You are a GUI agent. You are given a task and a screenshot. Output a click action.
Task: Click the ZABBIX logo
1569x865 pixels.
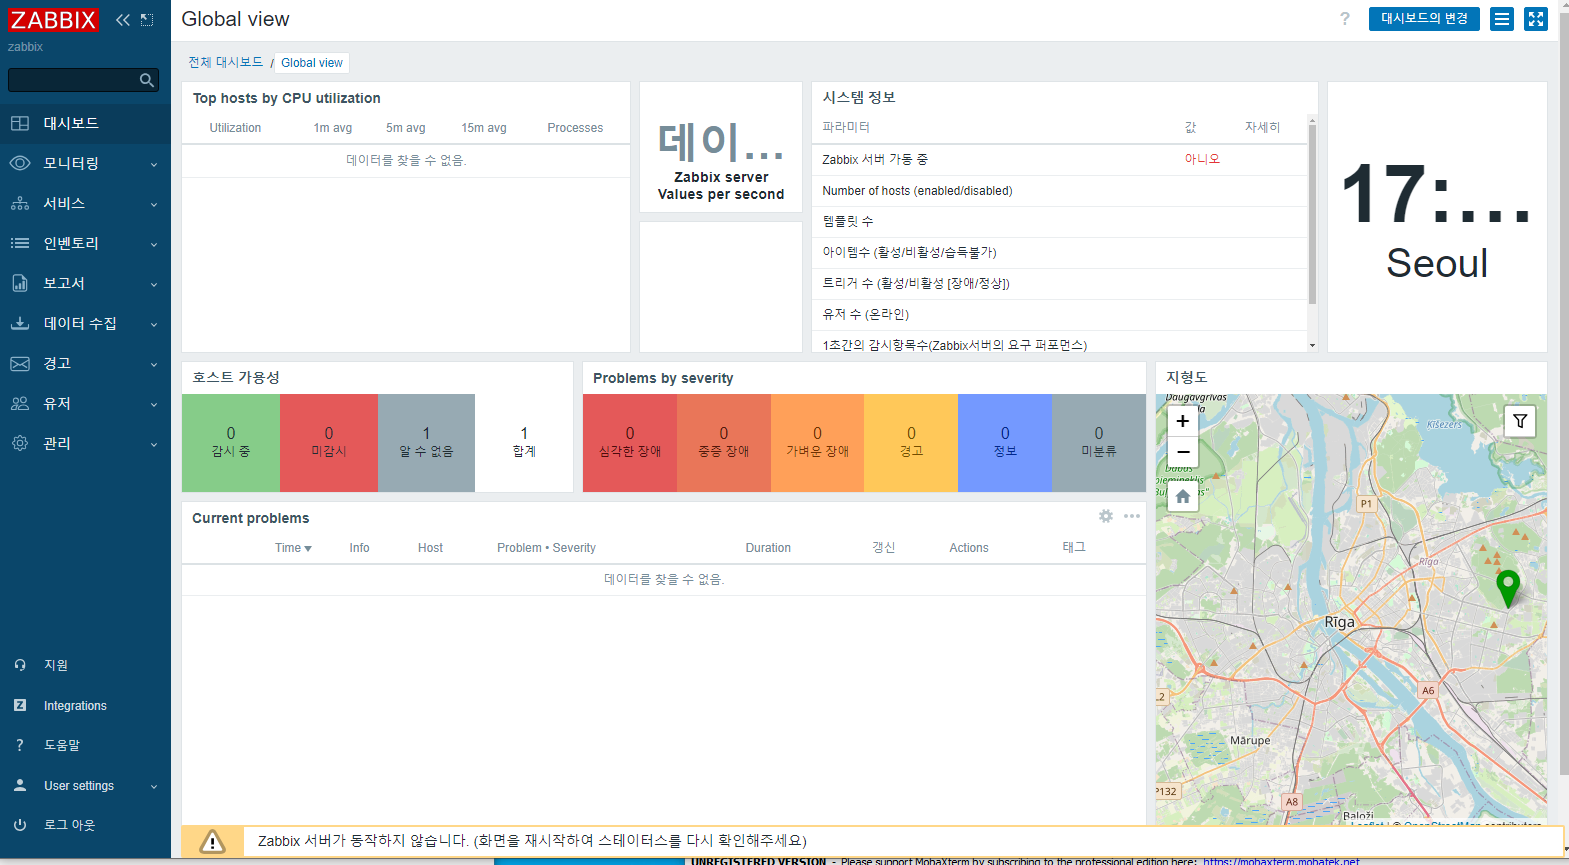point(53,19)
